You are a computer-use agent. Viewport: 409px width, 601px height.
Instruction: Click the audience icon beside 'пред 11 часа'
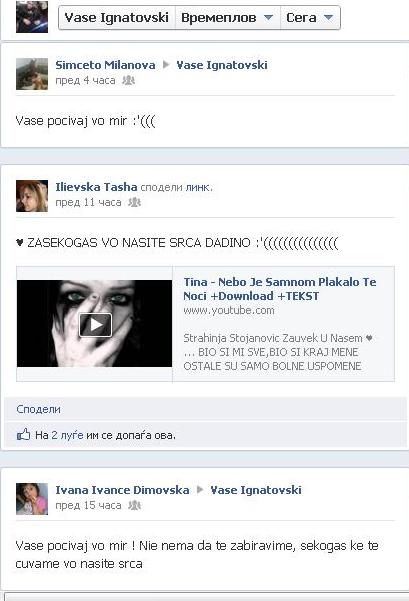pyautogui.click(x=135, y=202)
